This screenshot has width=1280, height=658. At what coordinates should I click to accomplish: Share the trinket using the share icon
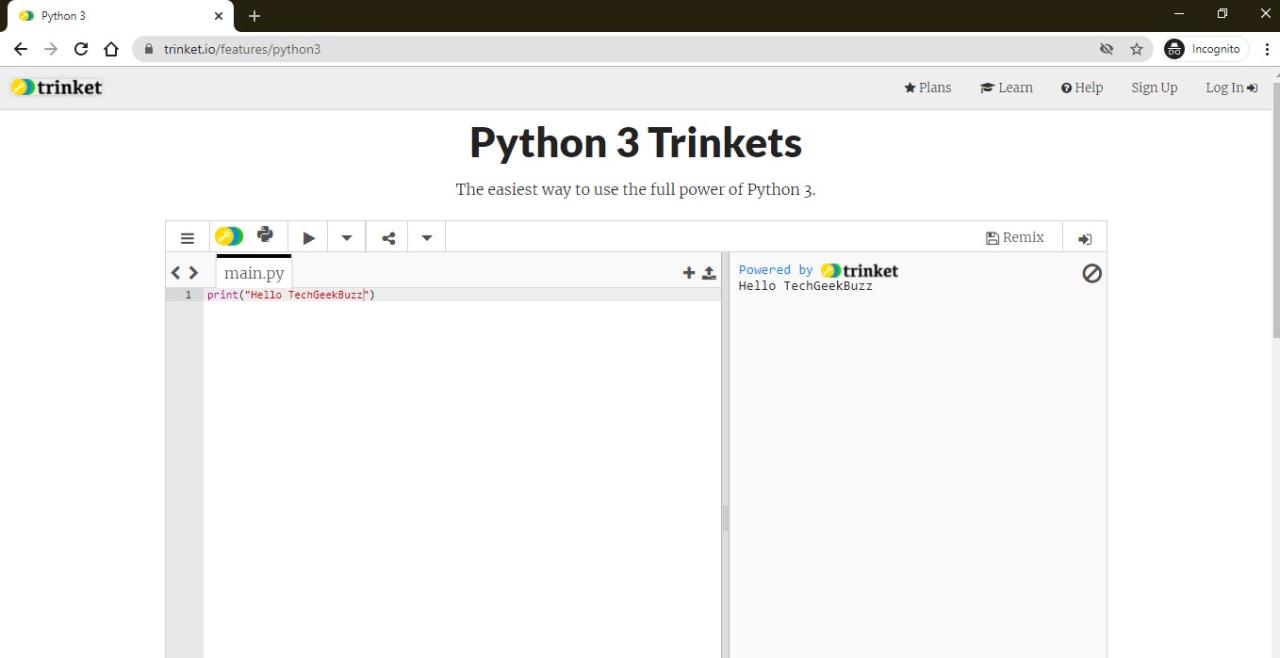tap(387, 237)
